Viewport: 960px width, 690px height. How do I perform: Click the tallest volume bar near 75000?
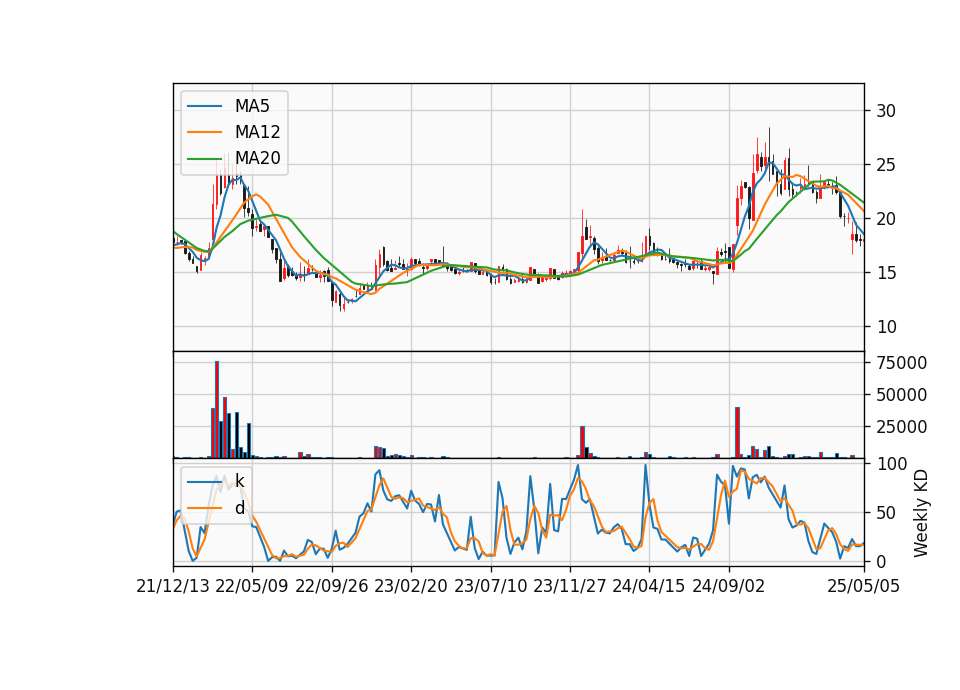pos(217,410)
